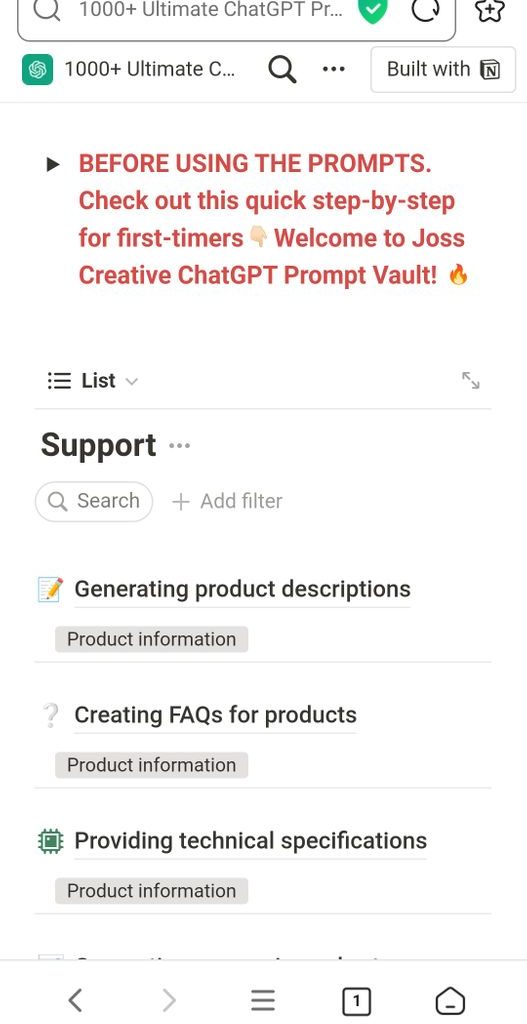Open the browser tab switcher showing 1
527x1024 pixels.
coord(356,1000)
